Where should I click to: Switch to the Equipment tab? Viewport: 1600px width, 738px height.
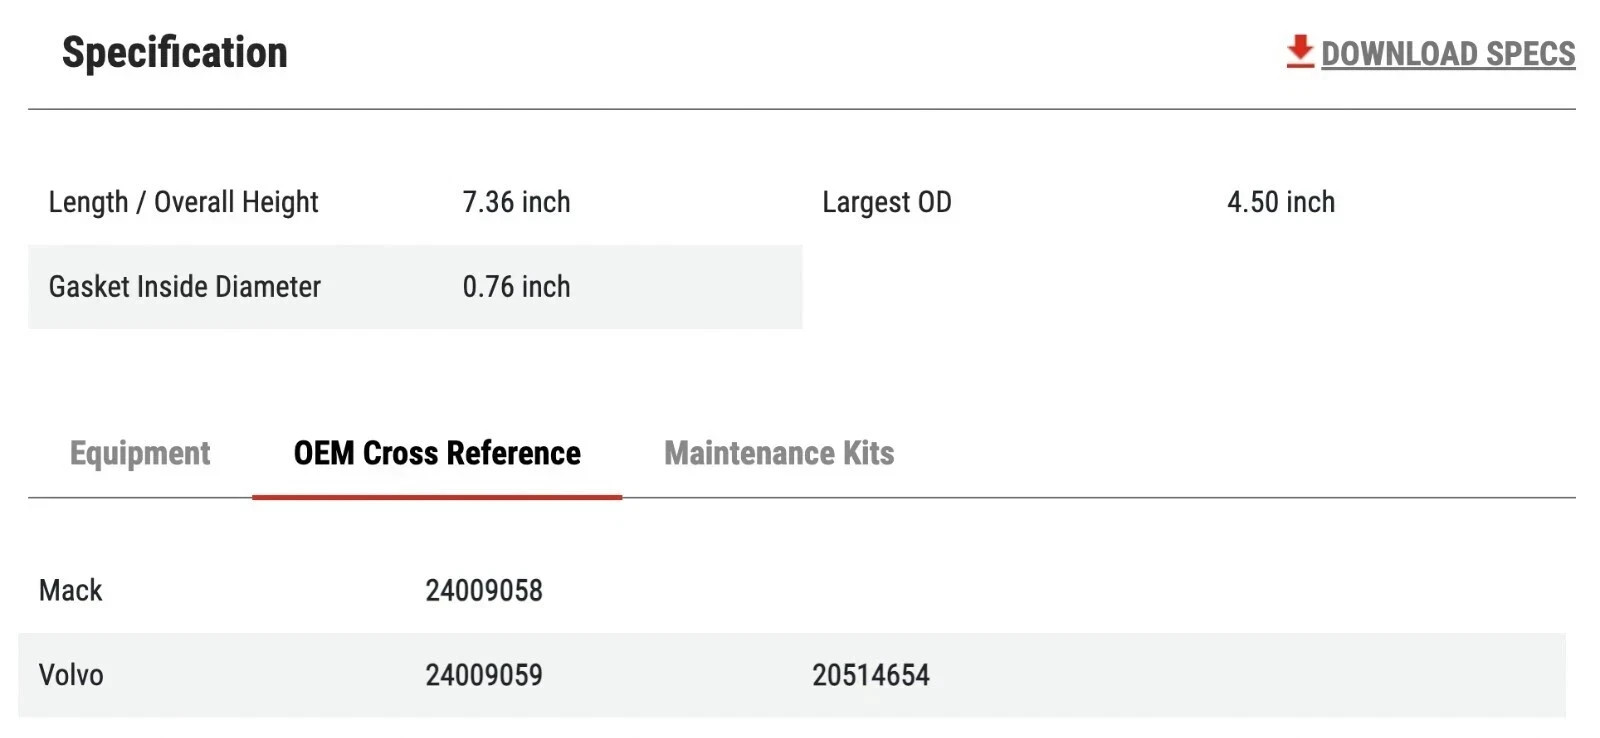140,453
